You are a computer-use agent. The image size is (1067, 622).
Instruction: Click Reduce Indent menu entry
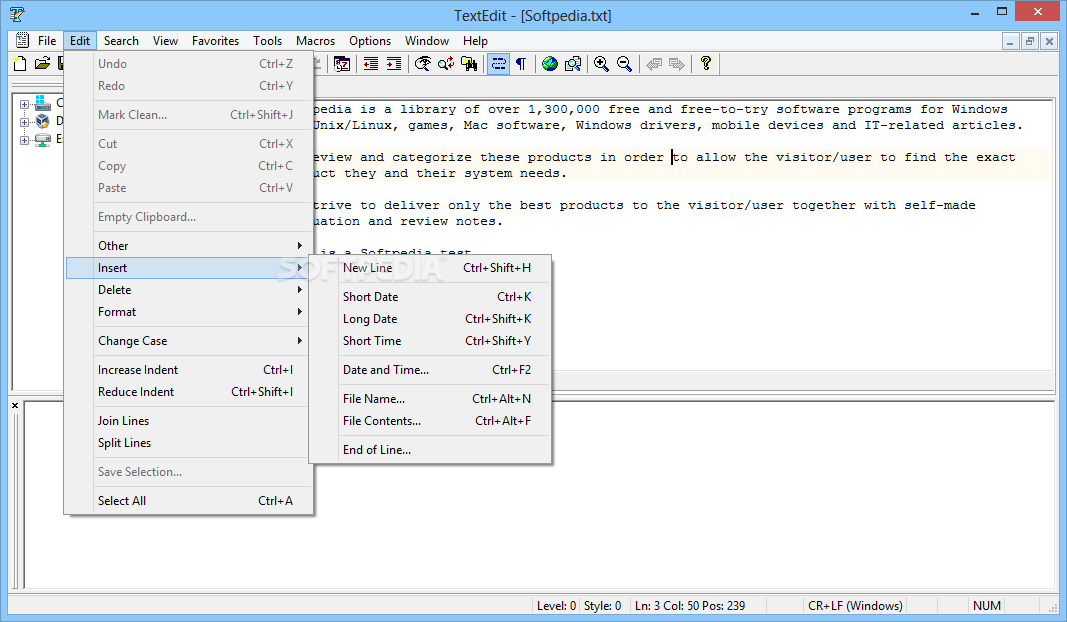coord(188,392)
